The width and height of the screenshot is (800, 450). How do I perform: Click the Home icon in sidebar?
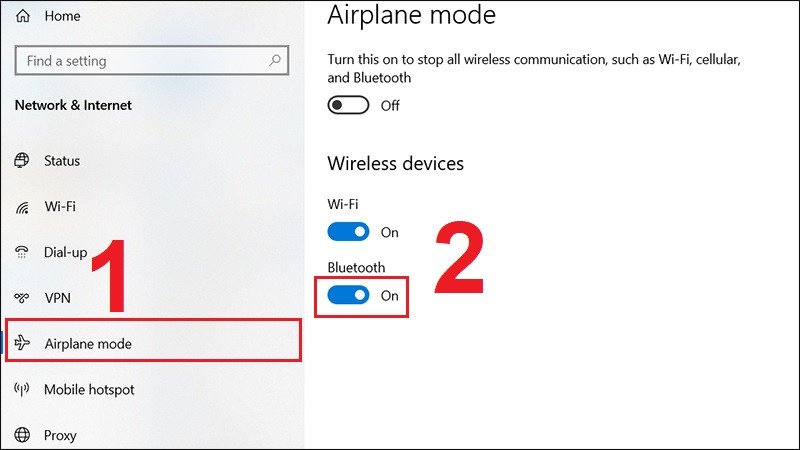(22, 16)
